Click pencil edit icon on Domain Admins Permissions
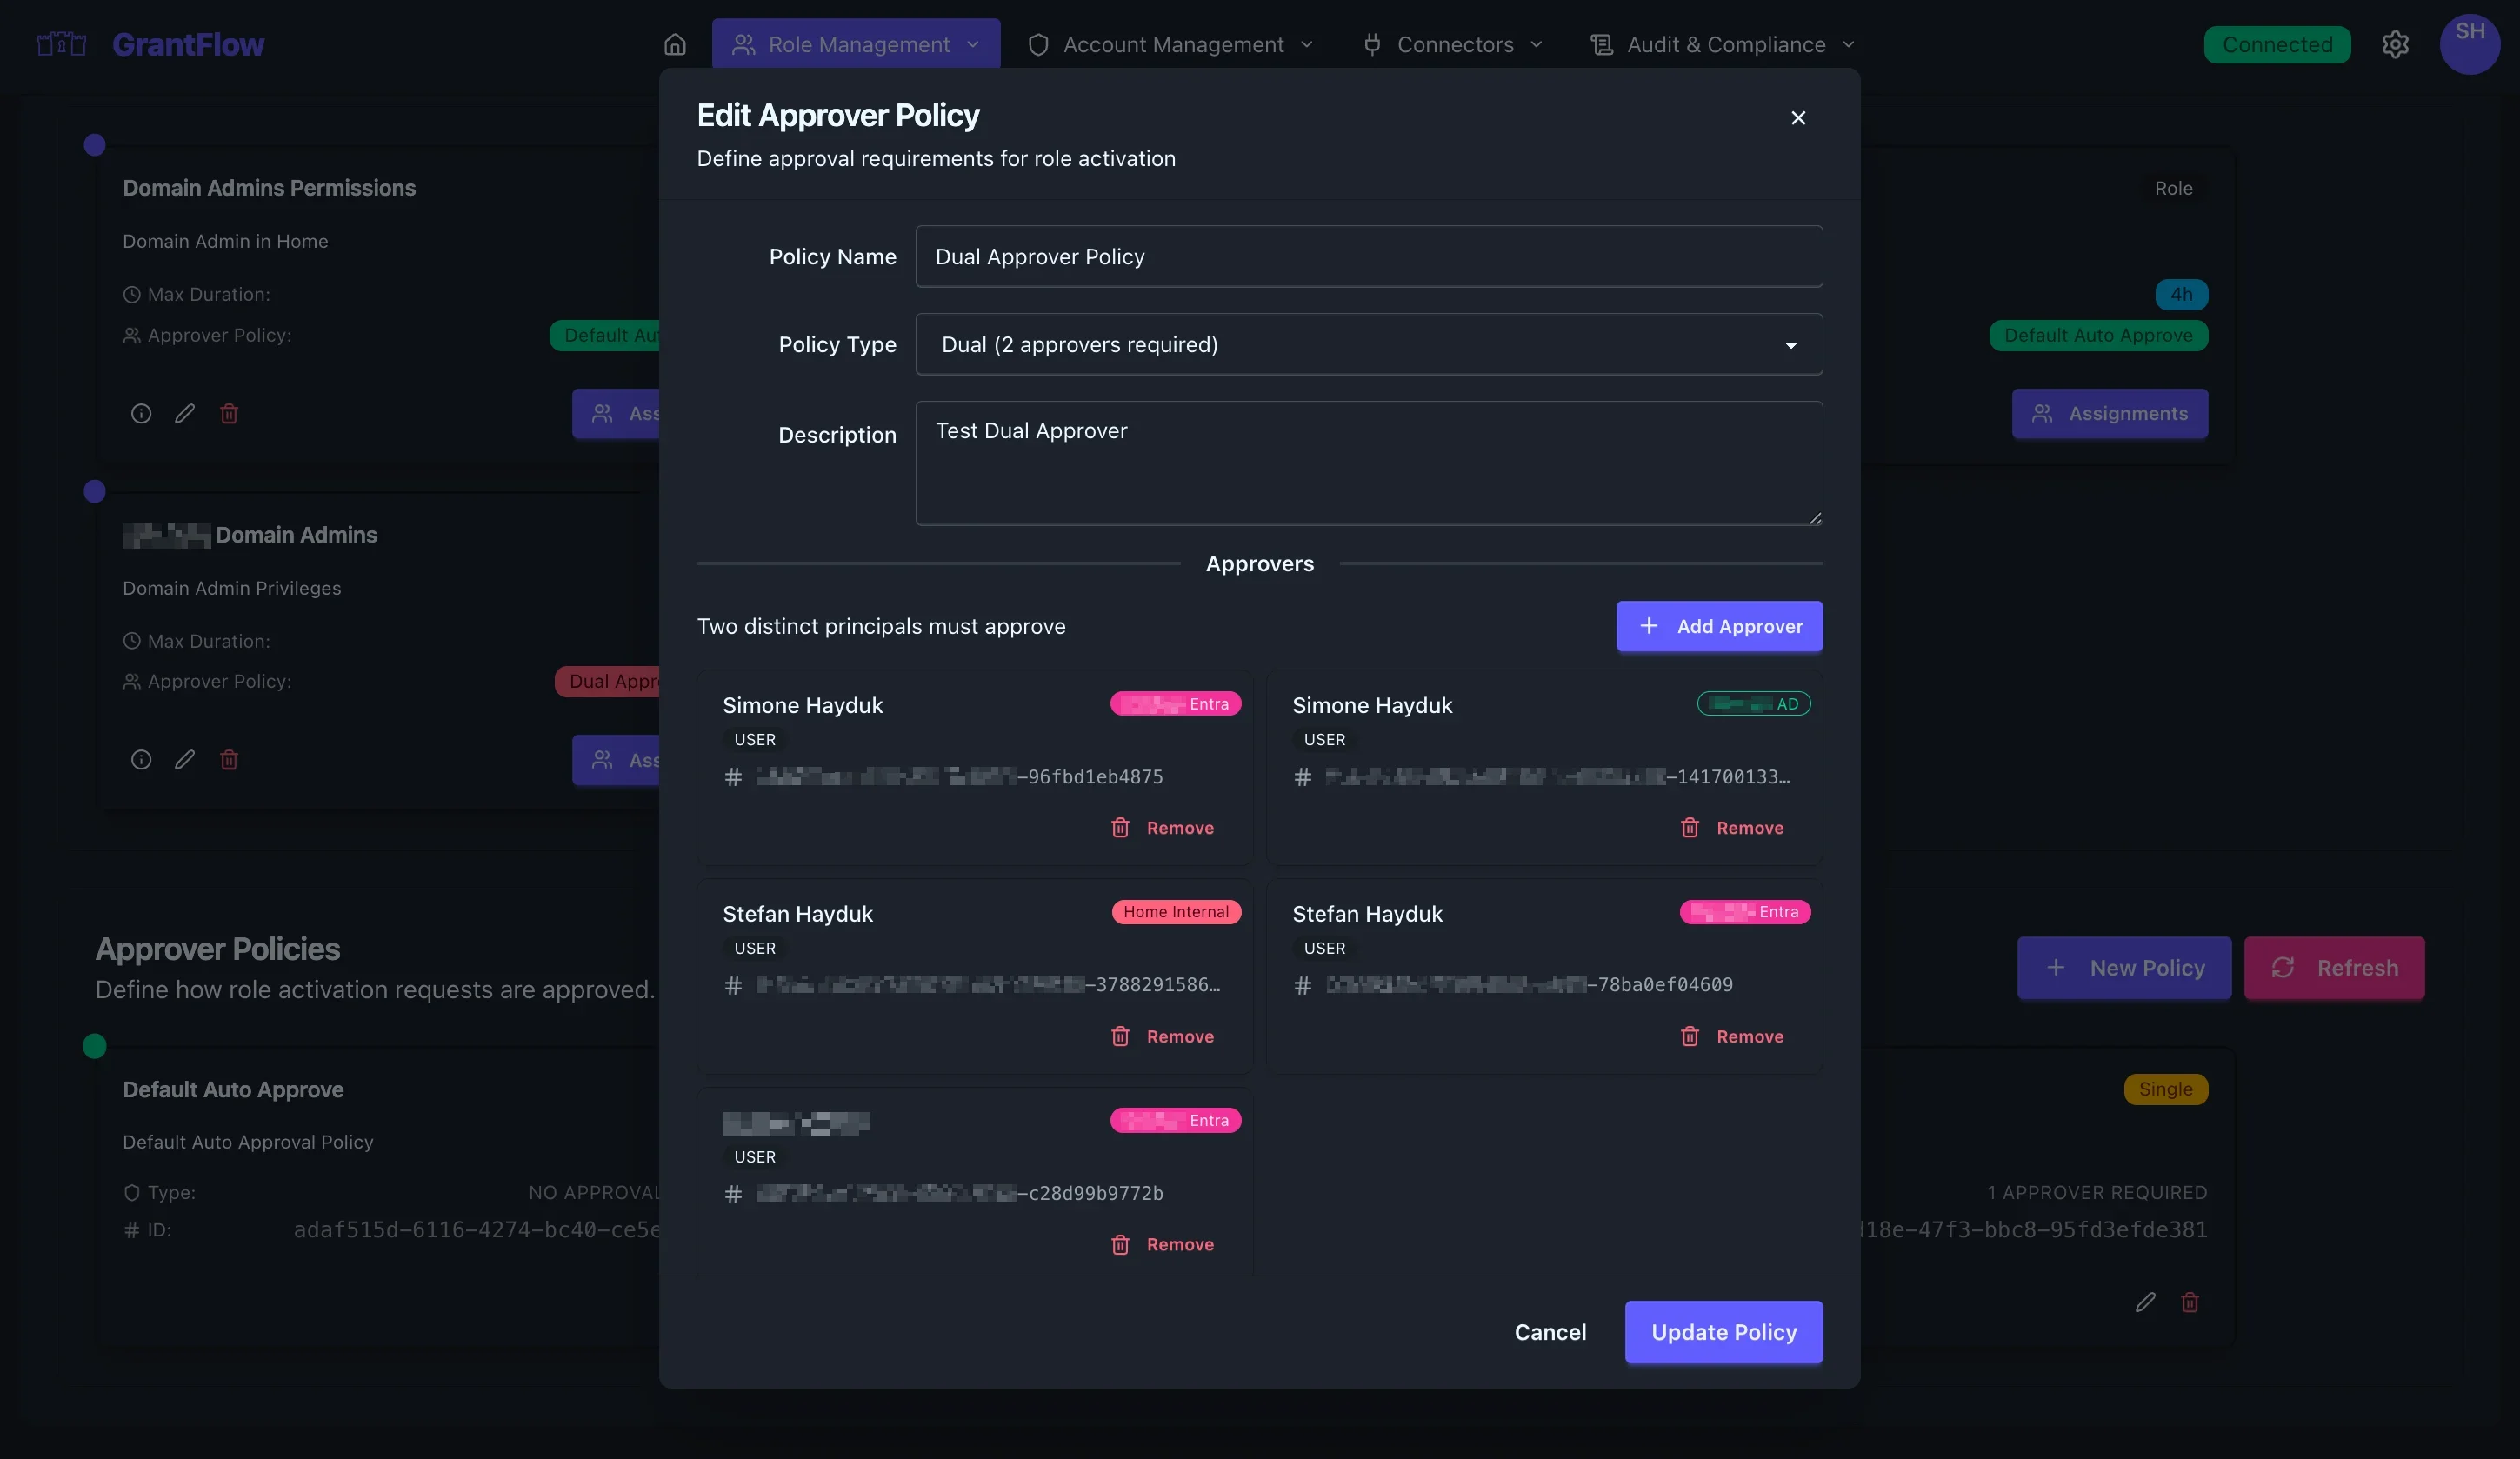Viewport: 2520px width, 1459px height. coord(185,414)
